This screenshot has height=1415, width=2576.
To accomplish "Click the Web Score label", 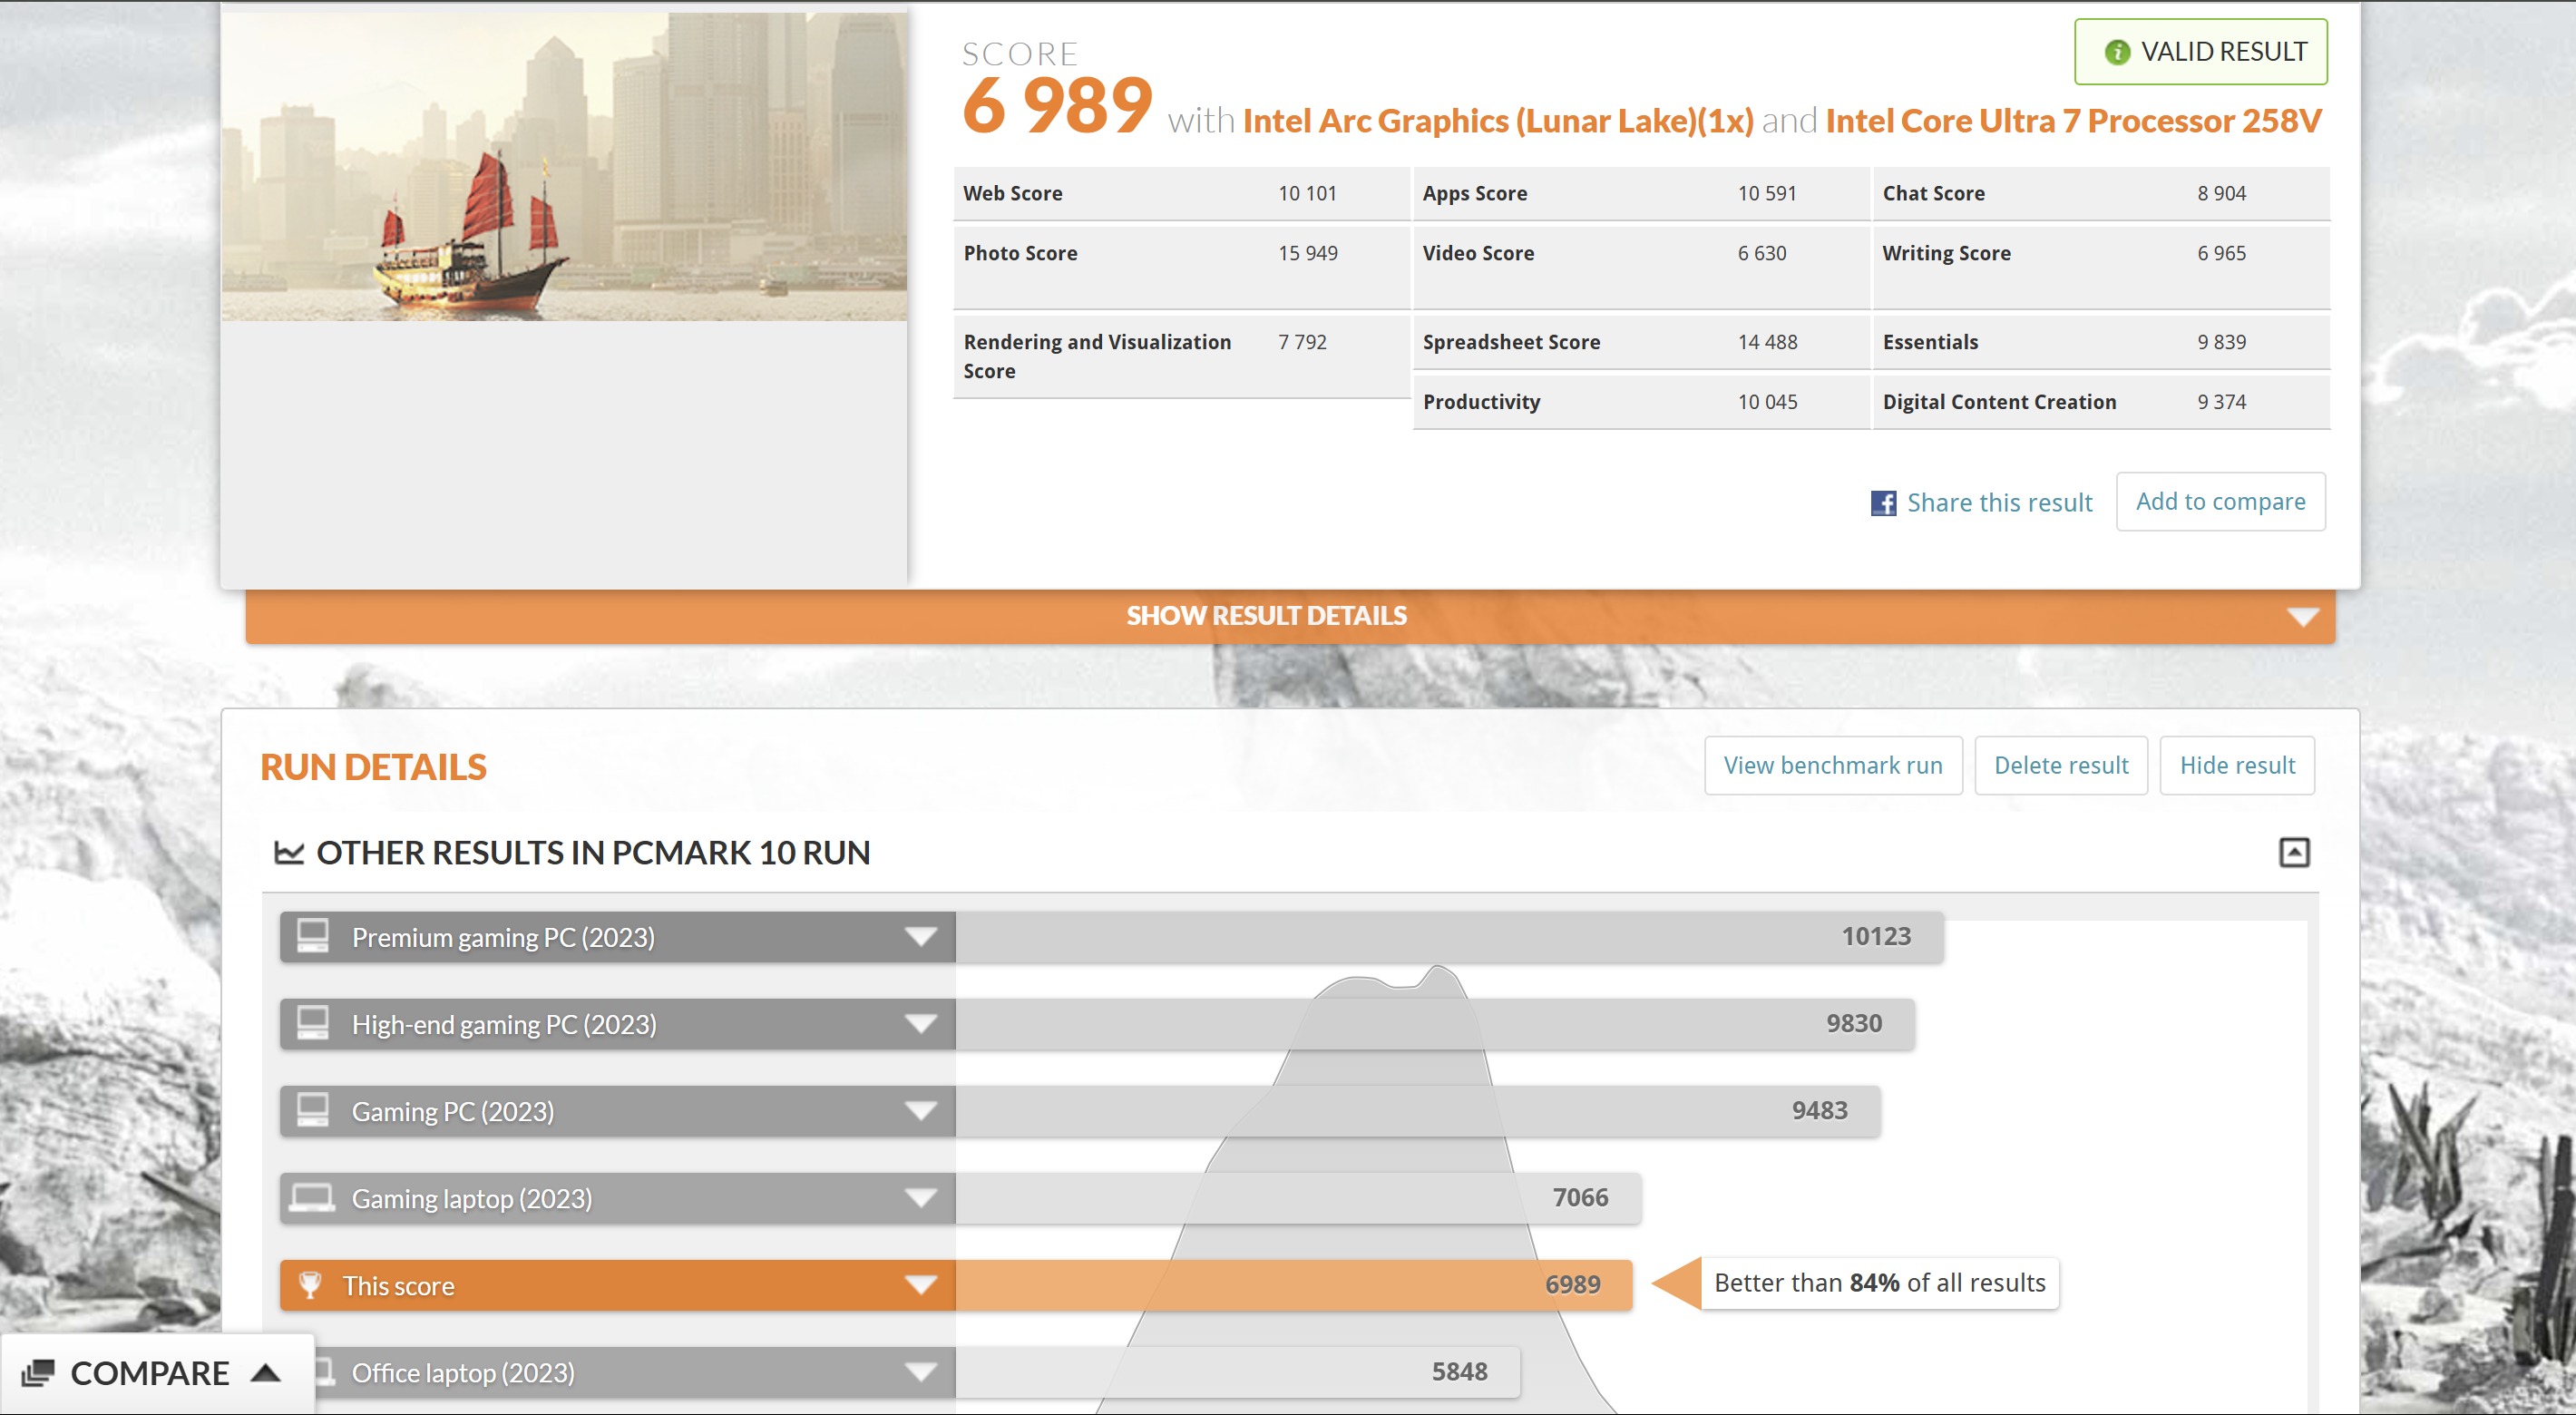I will tap(1012, 194).
